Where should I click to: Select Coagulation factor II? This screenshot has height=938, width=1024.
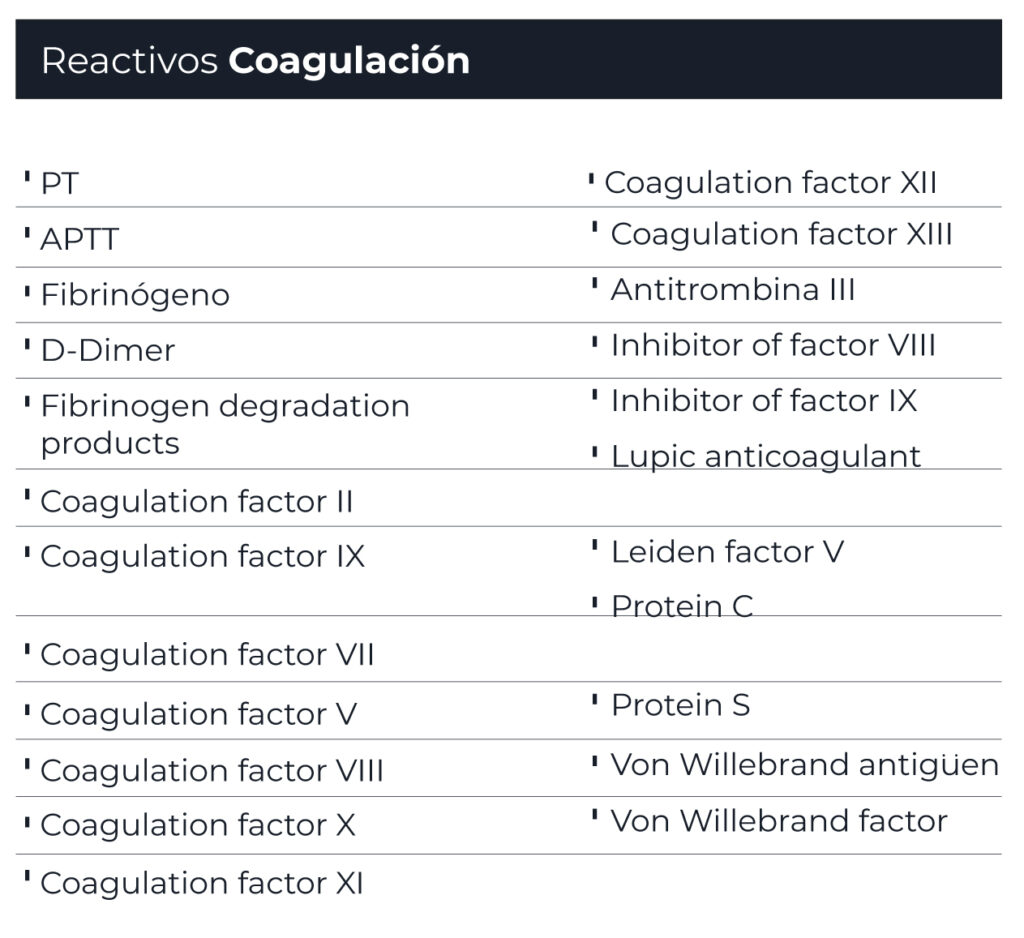197,502
